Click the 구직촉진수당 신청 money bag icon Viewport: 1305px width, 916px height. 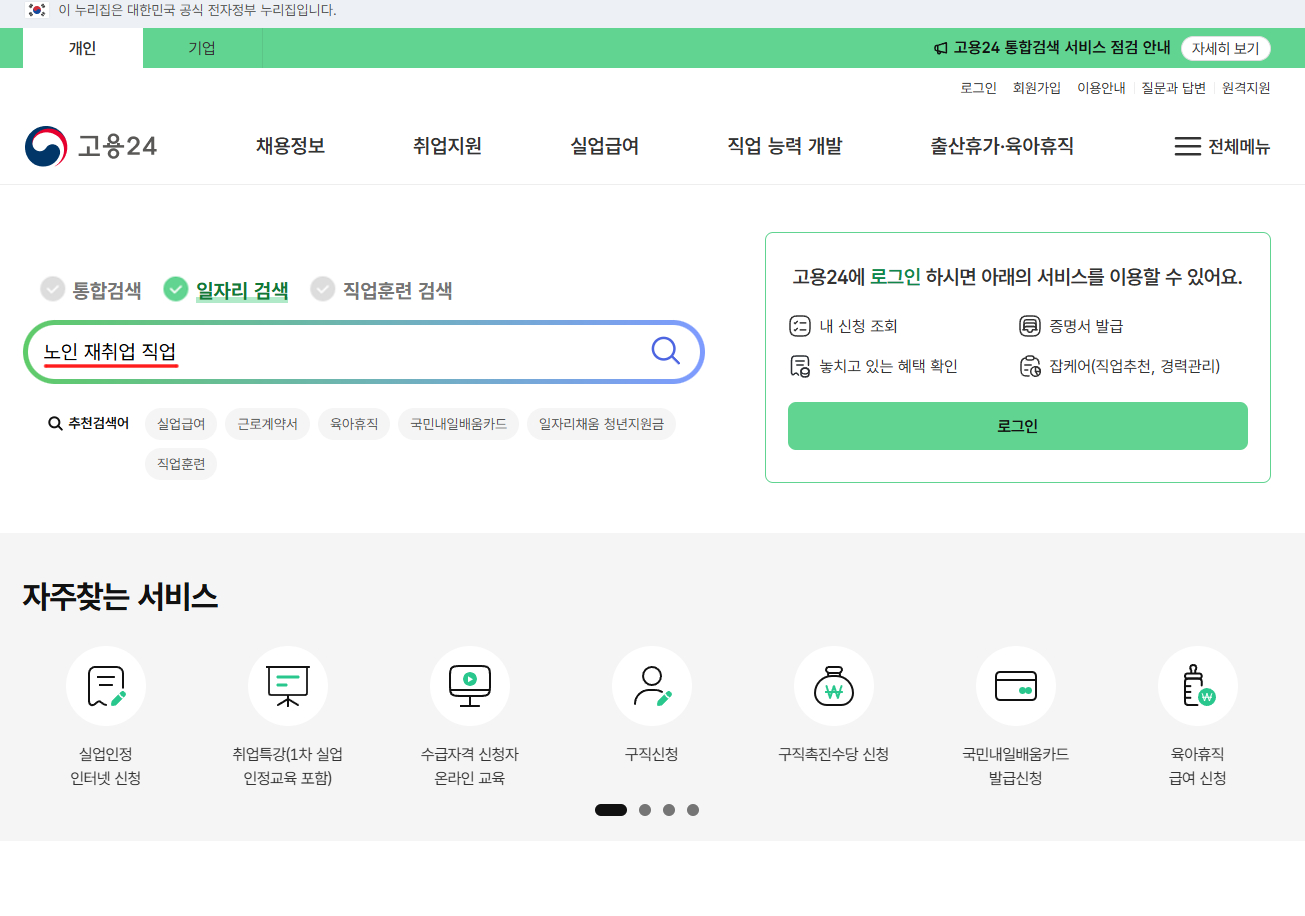pyautogui.click(x=834, y=686)
